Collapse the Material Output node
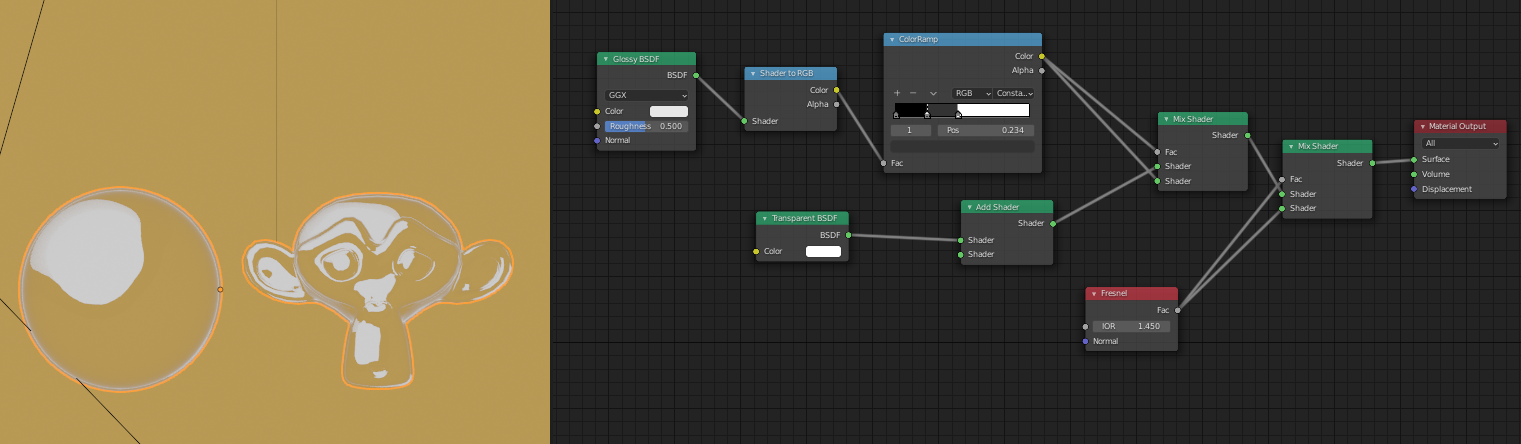Viewport: 1521px width, 444px height. point(1423,127)
